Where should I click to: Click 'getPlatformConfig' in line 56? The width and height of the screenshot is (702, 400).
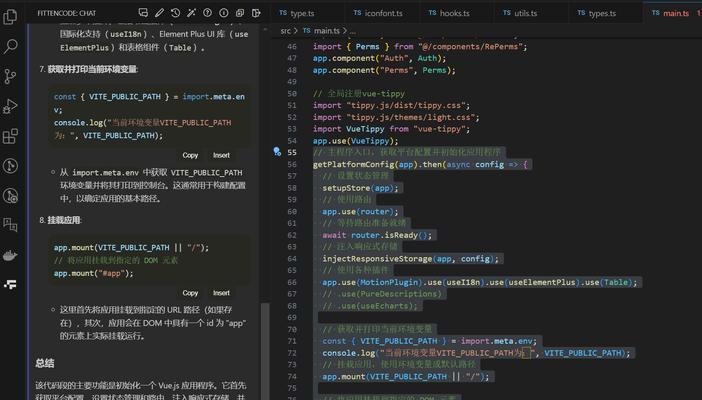point(354,164)
